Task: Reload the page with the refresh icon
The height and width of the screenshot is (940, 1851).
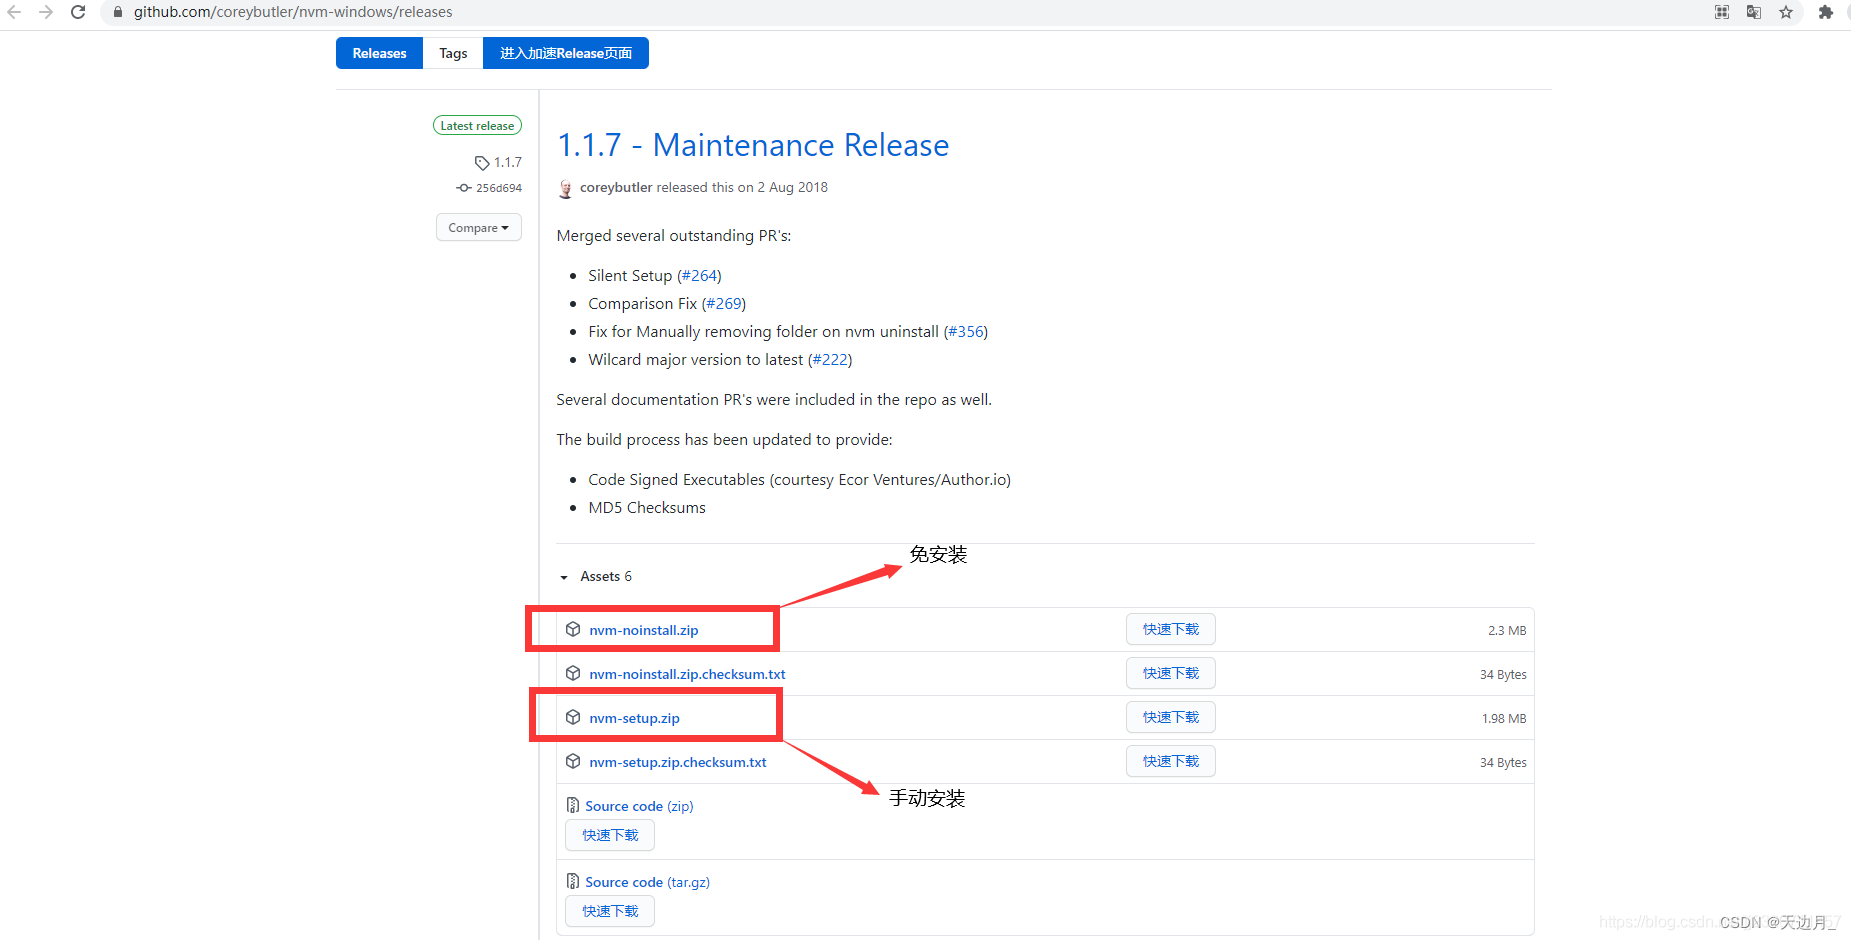Action: (x=78, y=12)
